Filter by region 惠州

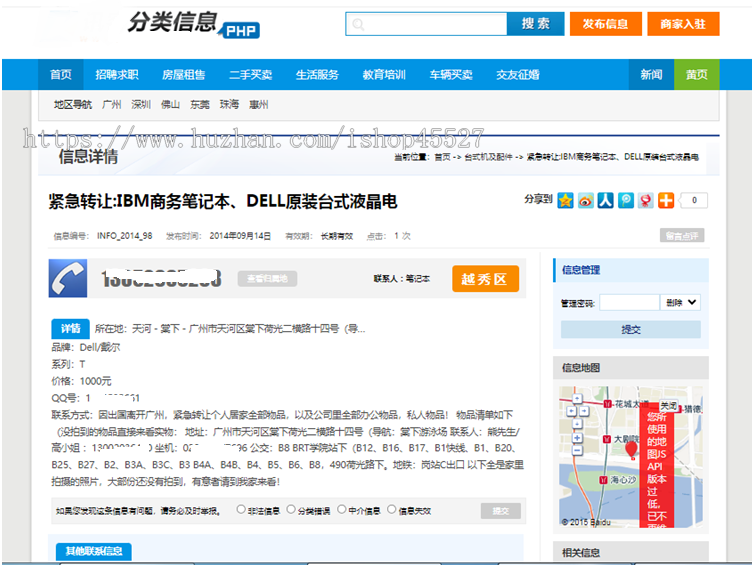[x=259, y=104]
